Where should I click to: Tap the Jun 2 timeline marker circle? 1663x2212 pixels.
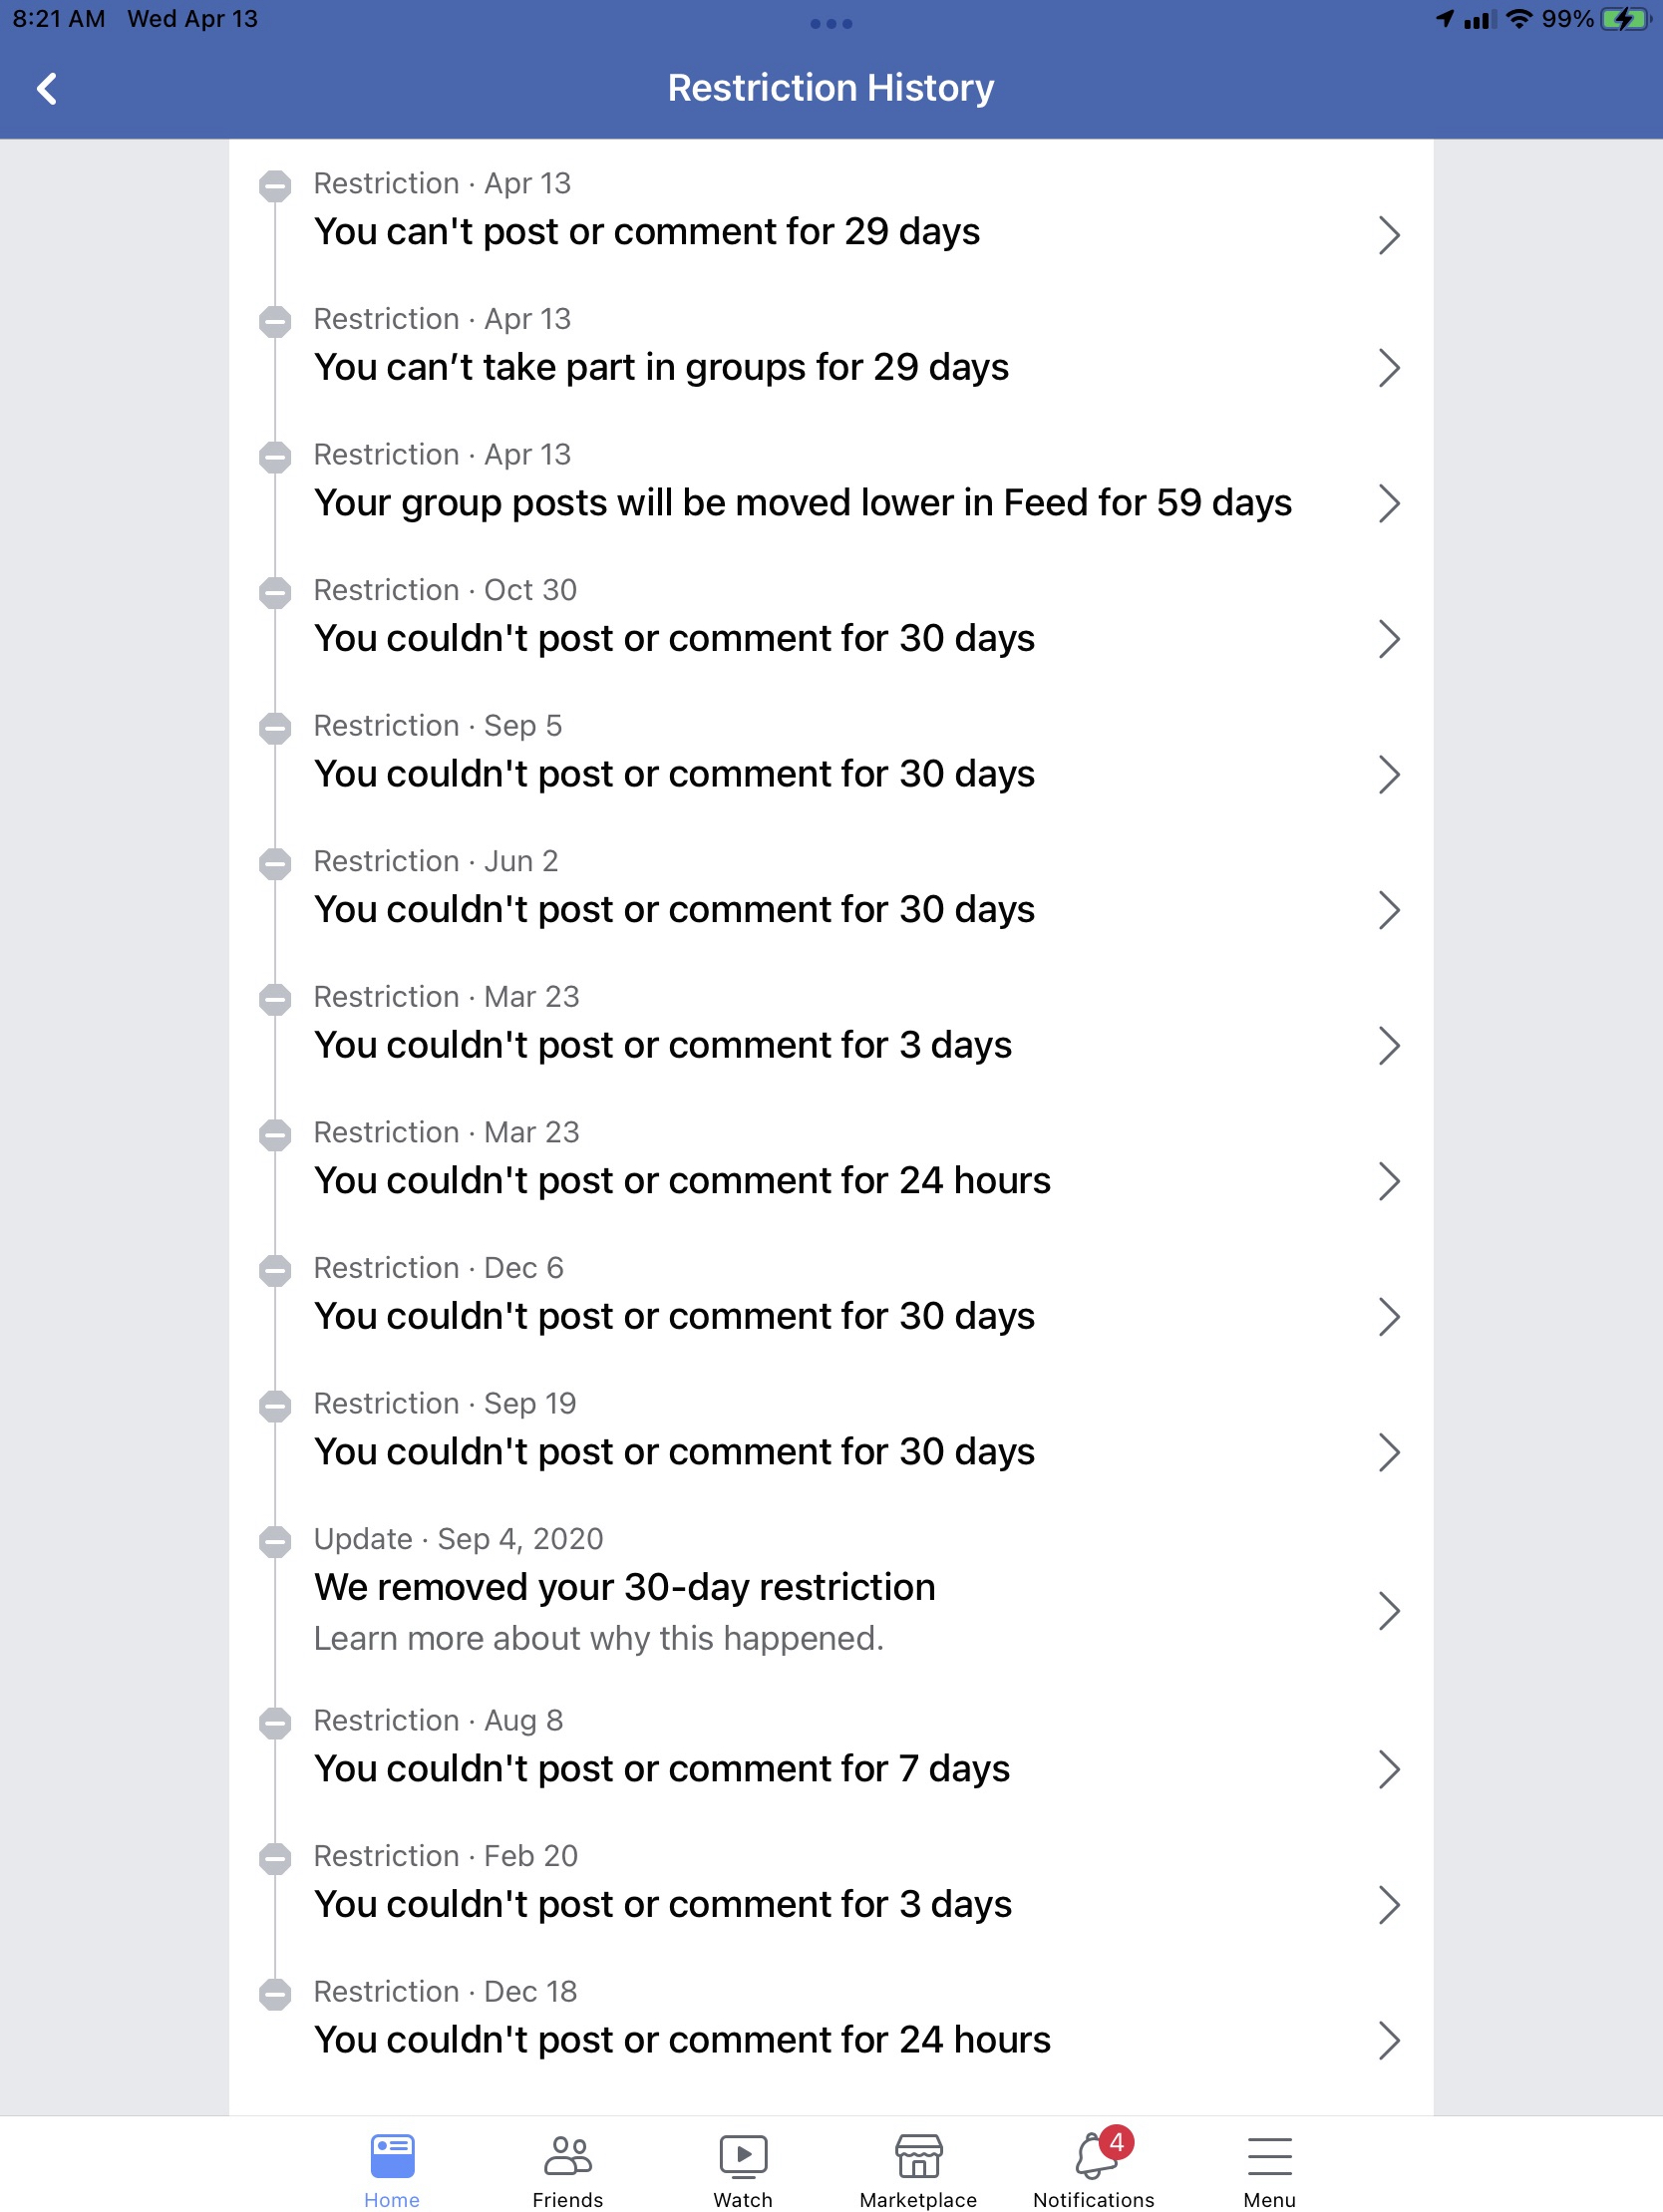tap(275, 864)
